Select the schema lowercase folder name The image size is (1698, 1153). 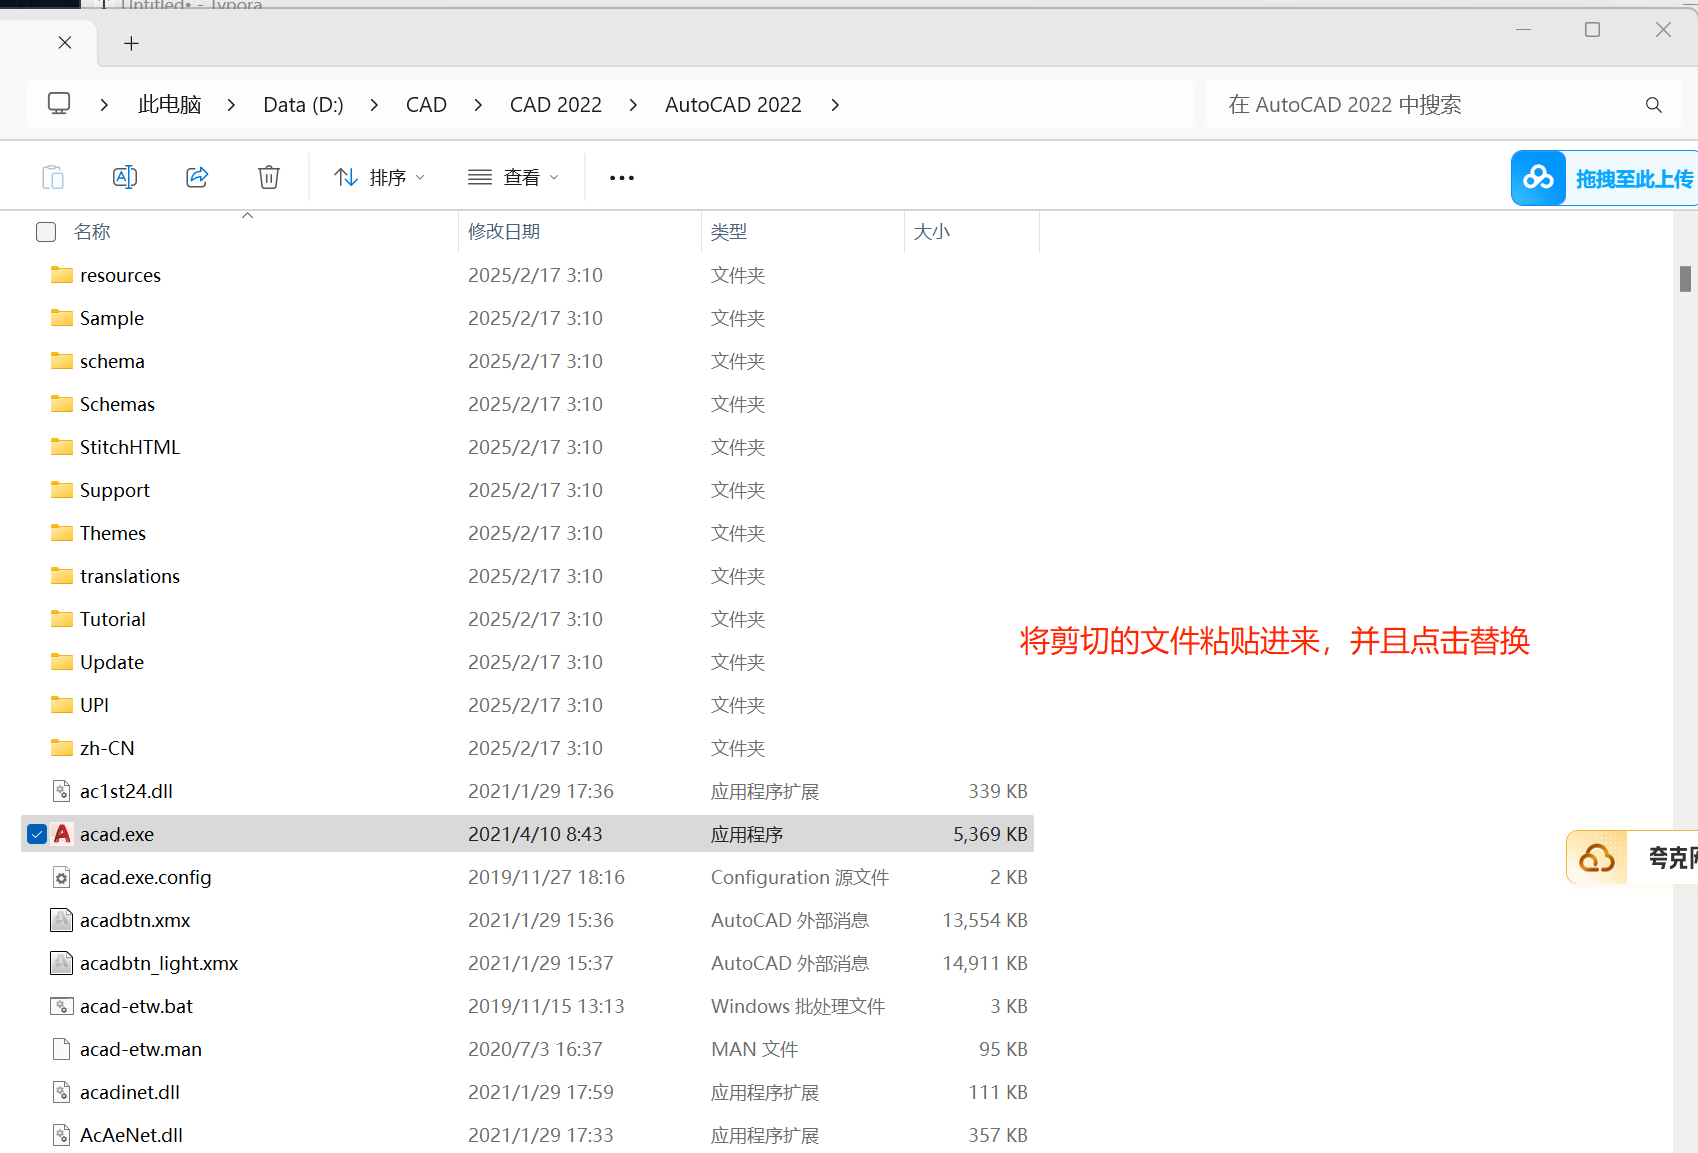pos(112,361)
